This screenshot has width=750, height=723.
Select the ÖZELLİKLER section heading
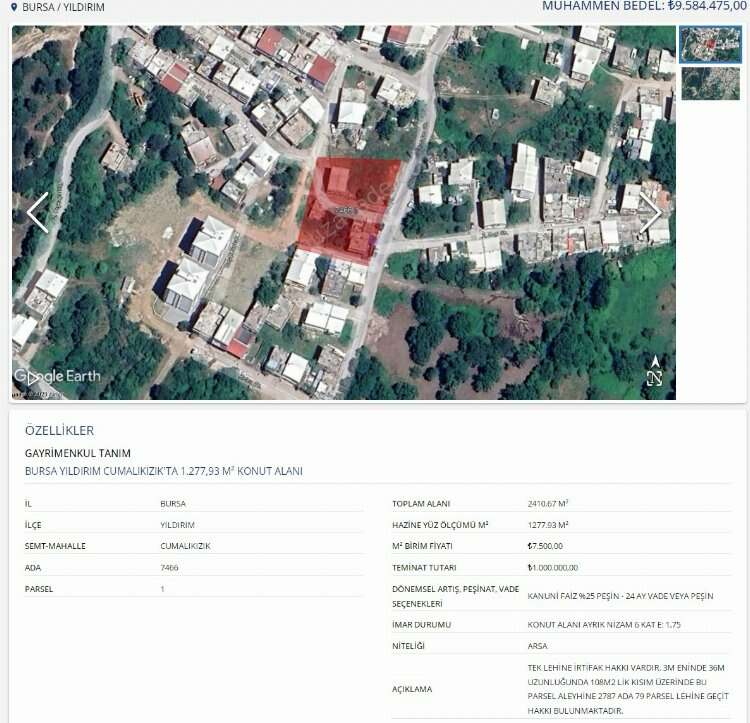59,430
